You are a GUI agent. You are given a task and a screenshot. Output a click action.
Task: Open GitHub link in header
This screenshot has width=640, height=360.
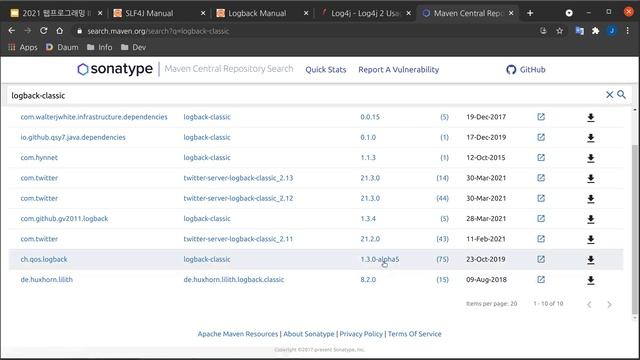526,69
